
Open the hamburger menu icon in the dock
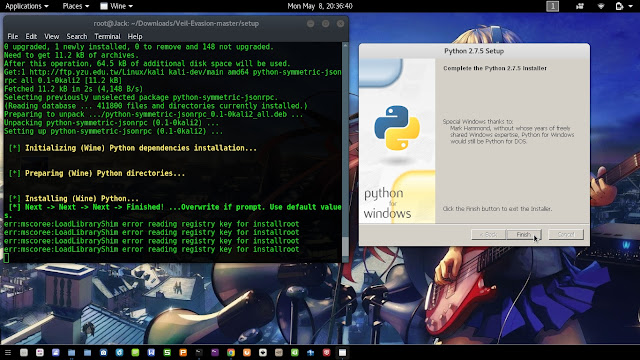pos(8,352)
